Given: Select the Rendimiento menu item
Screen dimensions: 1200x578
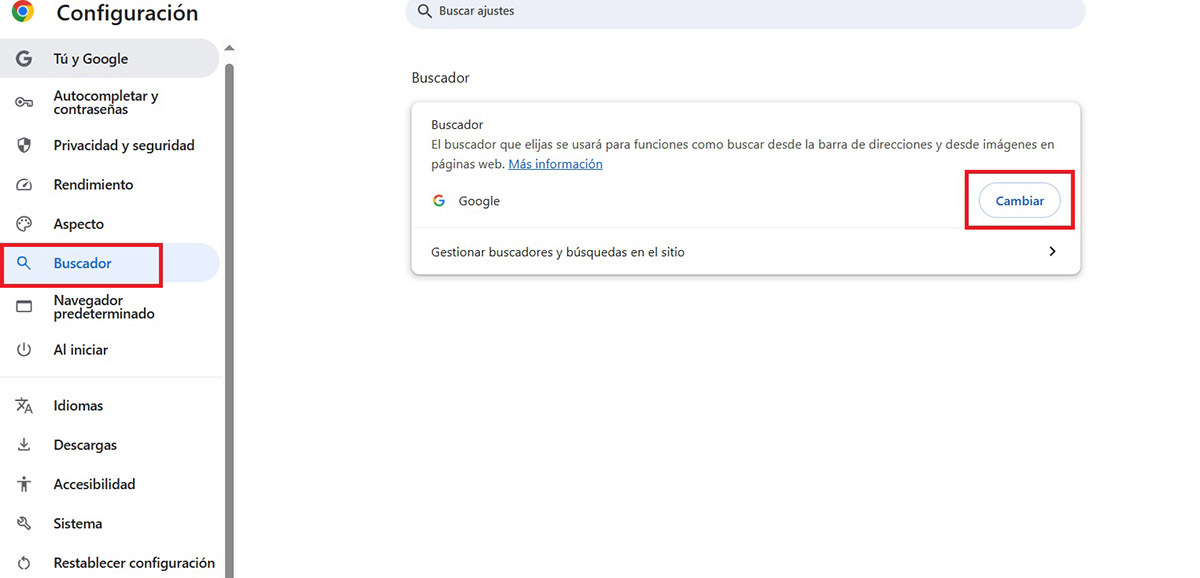Looking at the screenshot, I should (110, 185).
